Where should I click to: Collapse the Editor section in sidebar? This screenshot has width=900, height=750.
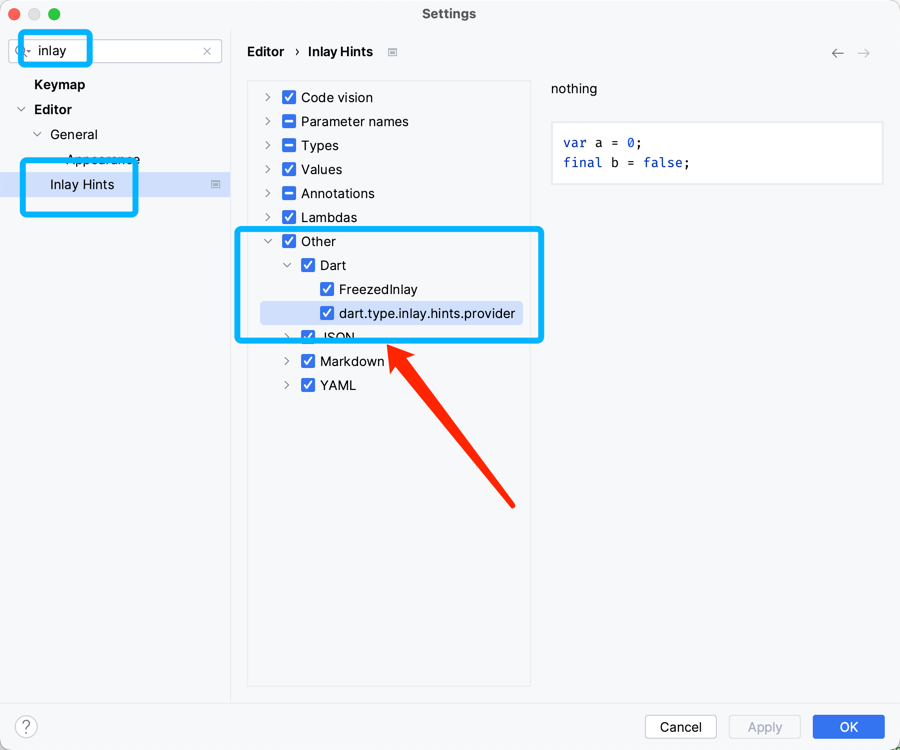(22, 110)
